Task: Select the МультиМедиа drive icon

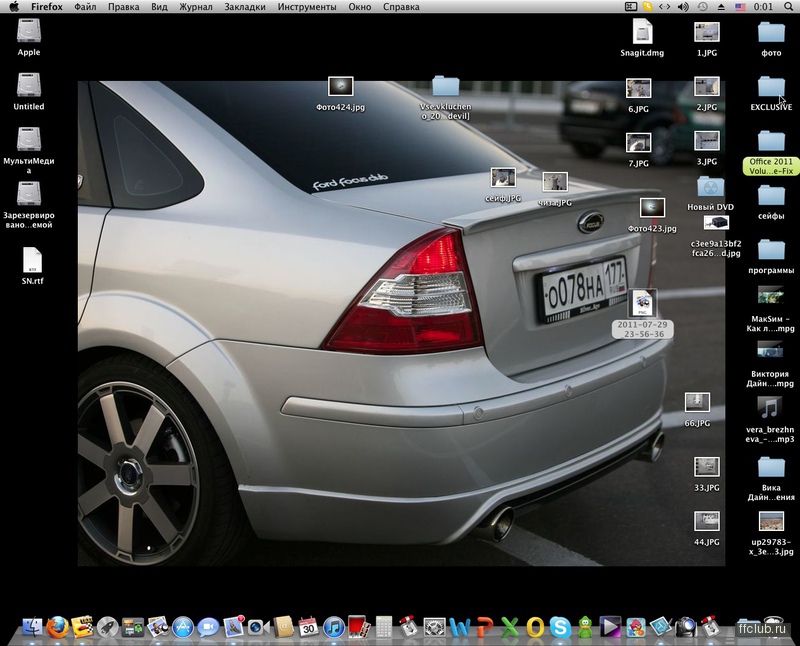Action: coord(29,139)
